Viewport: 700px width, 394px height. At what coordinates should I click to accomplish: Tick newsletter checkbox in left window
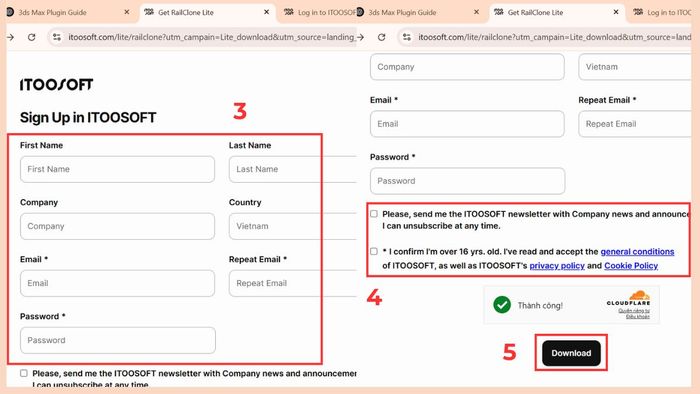coord(24,373)
